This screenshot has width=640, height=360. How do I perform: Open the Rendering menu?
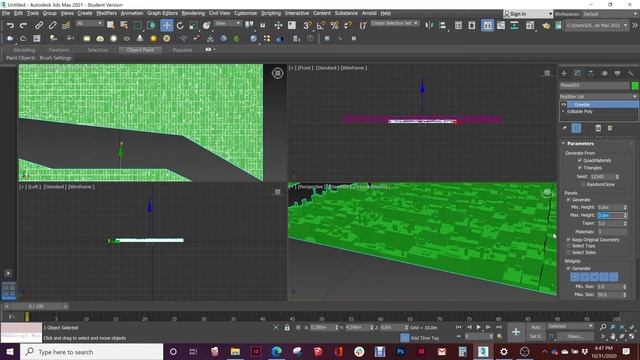(x=193, y=13)
